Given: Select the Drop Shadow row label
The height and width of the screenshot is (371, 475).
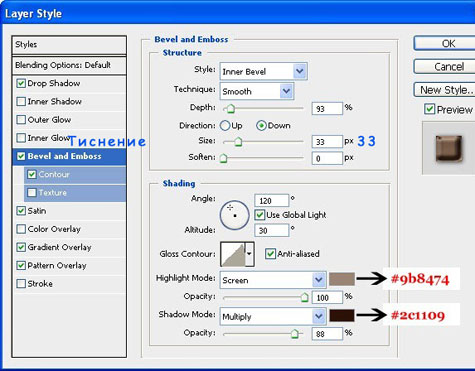Looking at the screenshot, I should click(54, 83).
